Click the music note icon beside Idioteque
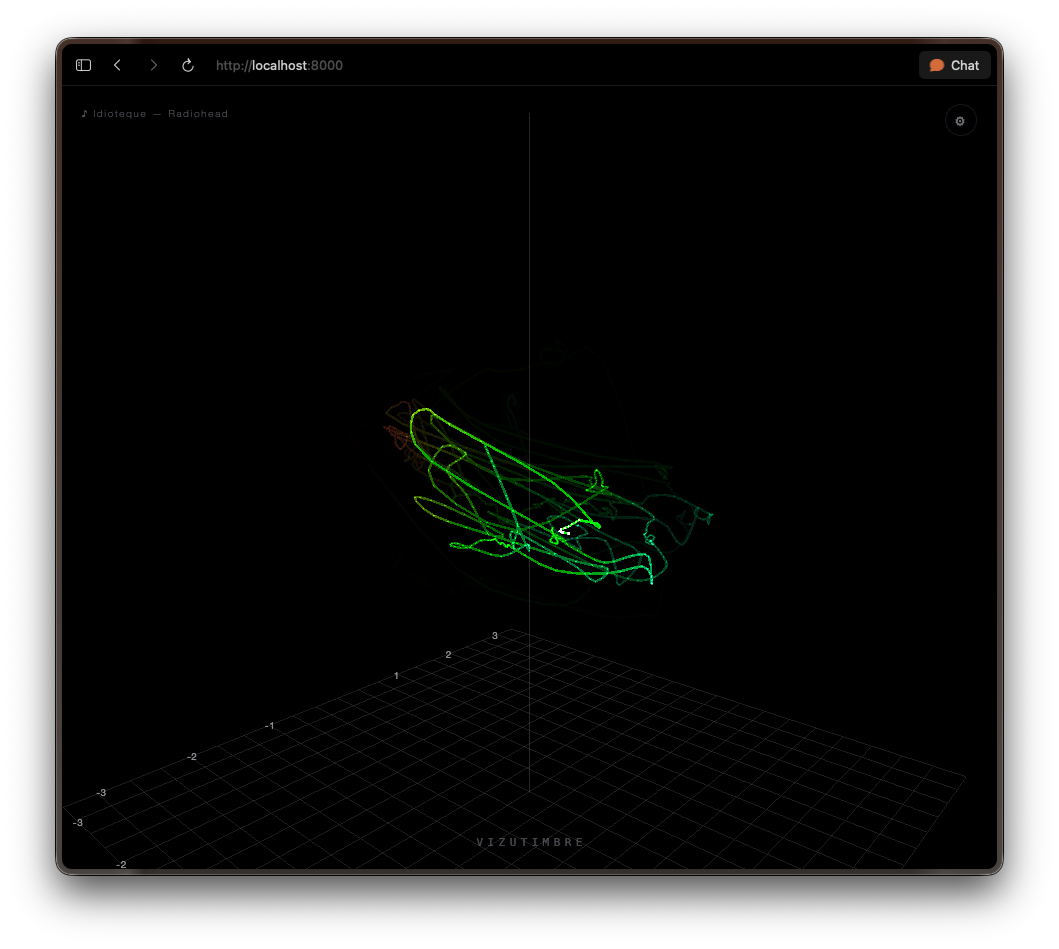 coord(84,113)
